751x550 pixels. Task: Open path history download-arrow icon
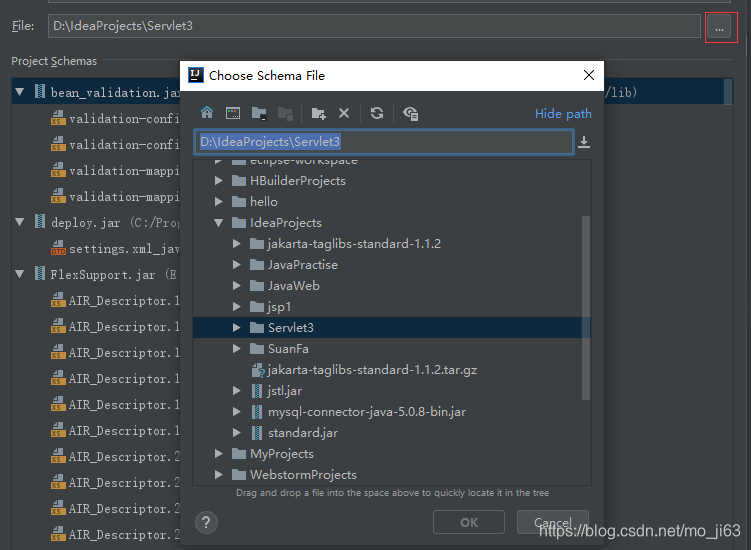(584, 142)
